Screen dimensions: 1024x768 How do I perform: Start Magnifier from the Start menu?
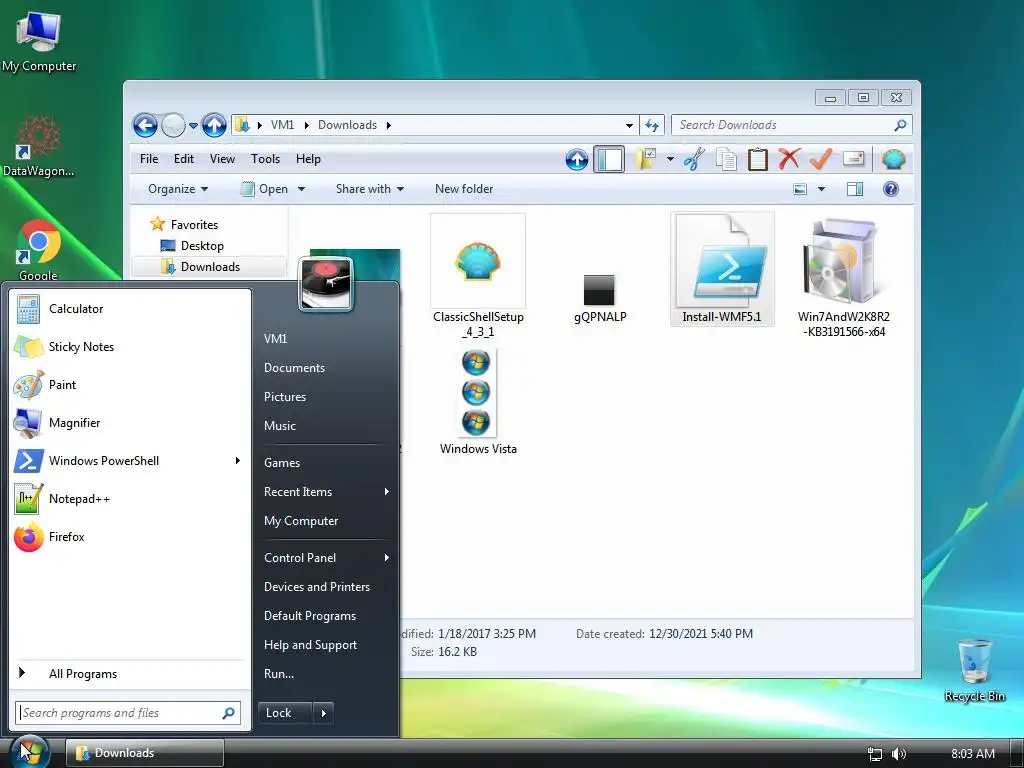[129, 423]
